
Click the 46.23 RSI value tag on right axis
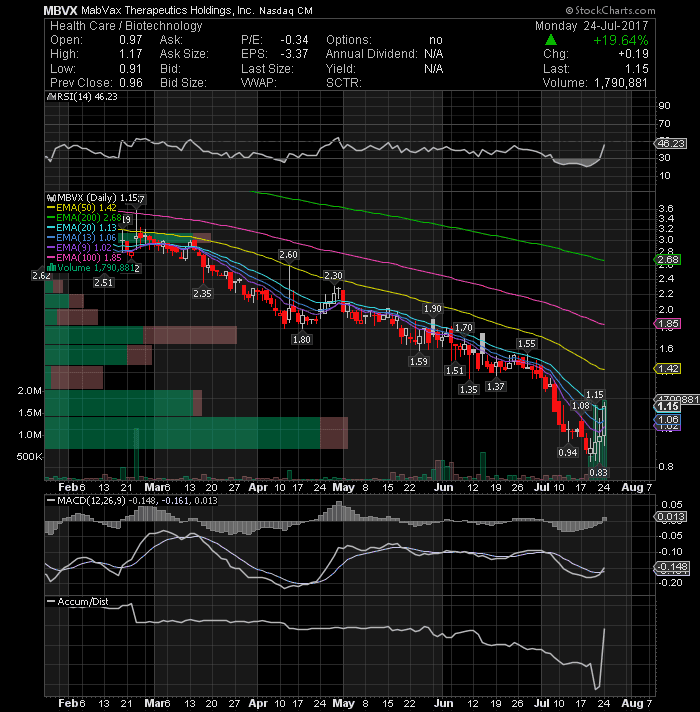[x=671, y=144]
